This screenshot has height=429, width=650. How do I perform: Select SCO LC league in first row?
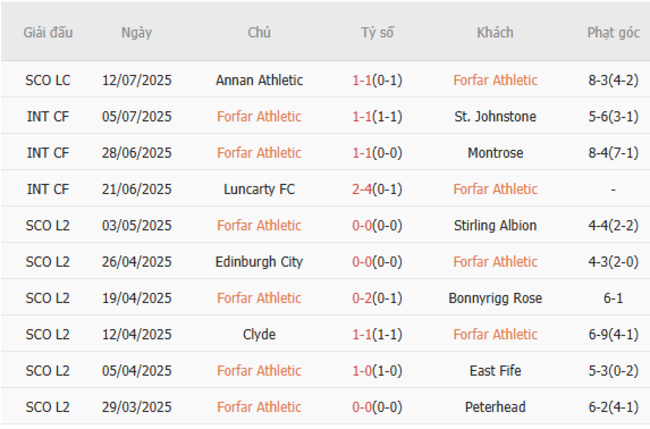point(48,80)
